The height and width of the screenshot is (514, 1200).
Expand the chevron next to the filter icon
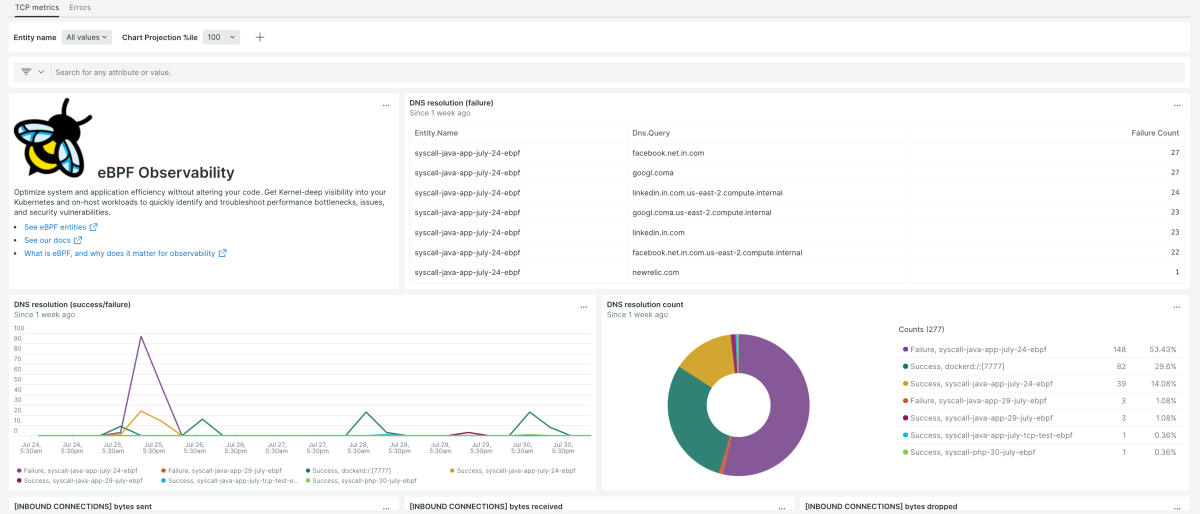click(41, 72)
